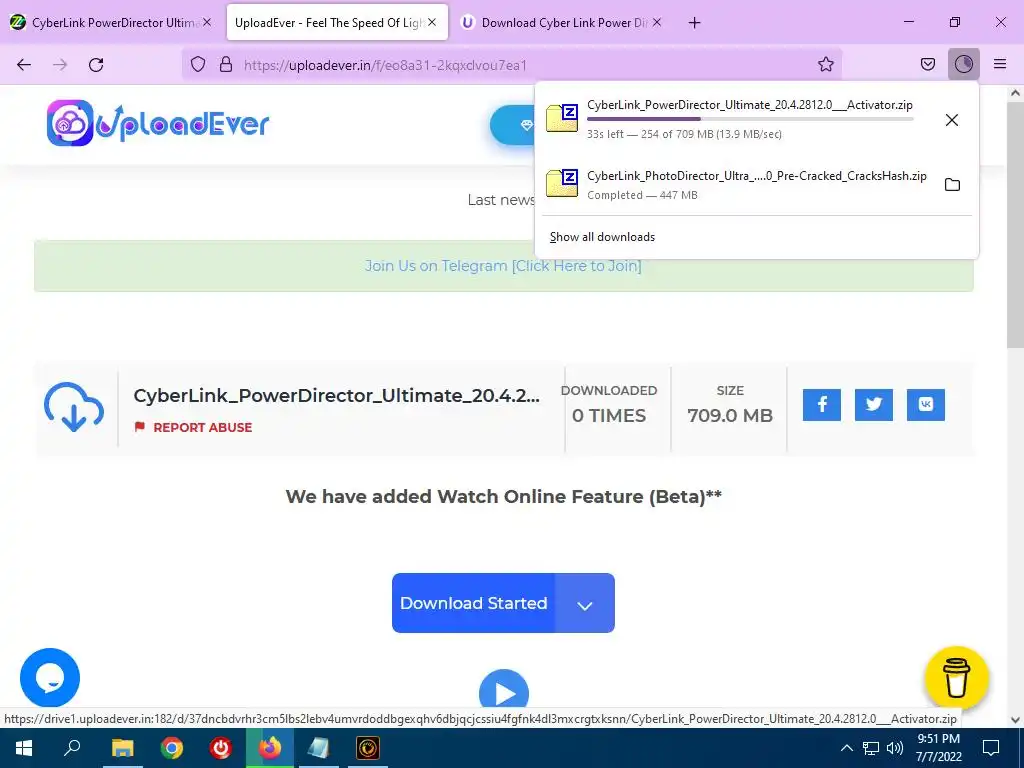Close the UploadEver tab
The image size is (1024, 768).
click(432, 22)
